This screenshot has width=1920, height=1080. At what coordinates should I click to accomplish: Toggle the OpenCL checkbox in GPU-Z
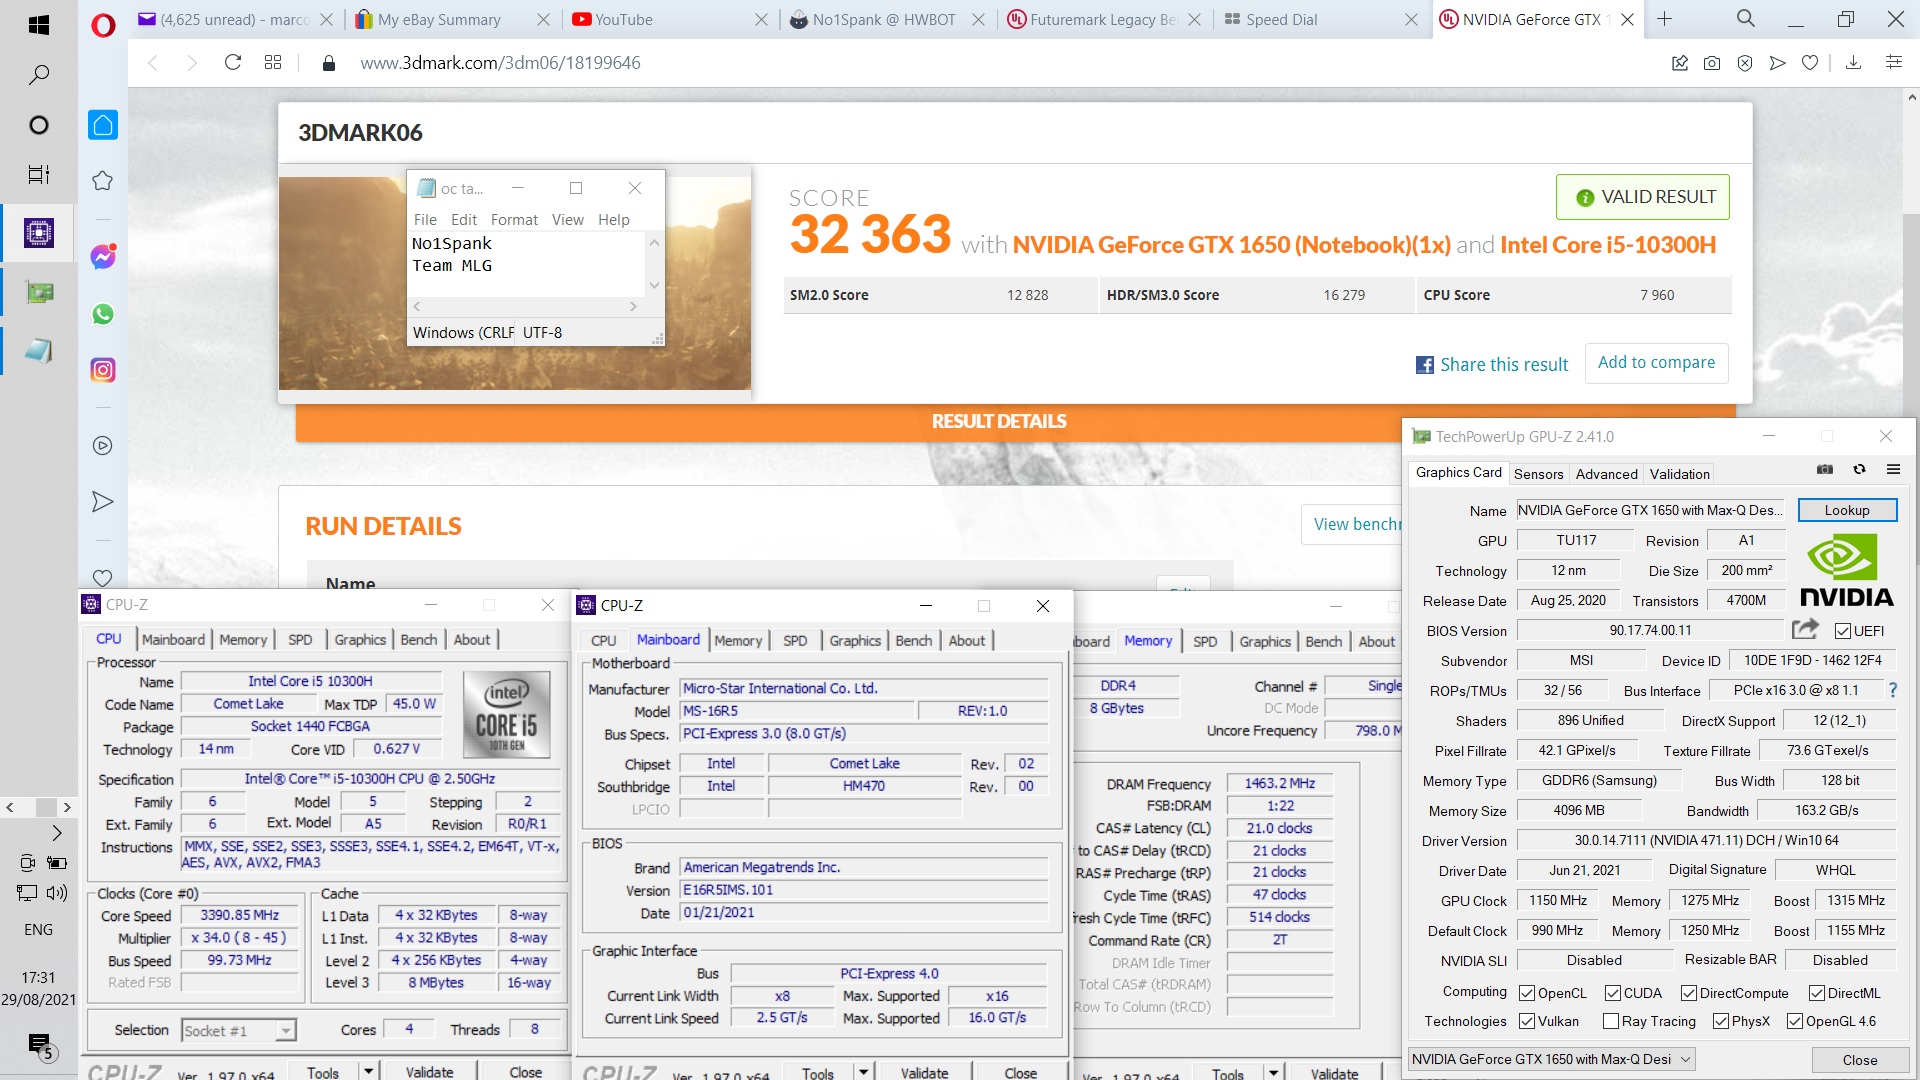tap(1527, 993)
